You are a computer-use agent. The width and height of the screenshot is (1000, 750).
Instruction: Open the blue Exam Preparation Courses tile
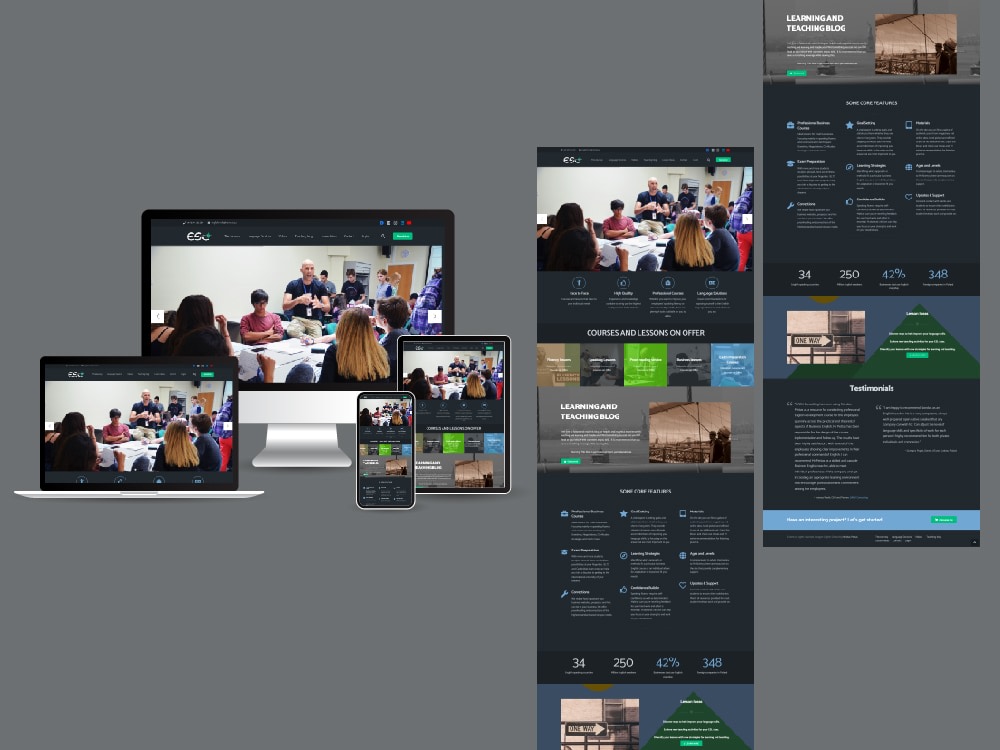click(732, 365)
